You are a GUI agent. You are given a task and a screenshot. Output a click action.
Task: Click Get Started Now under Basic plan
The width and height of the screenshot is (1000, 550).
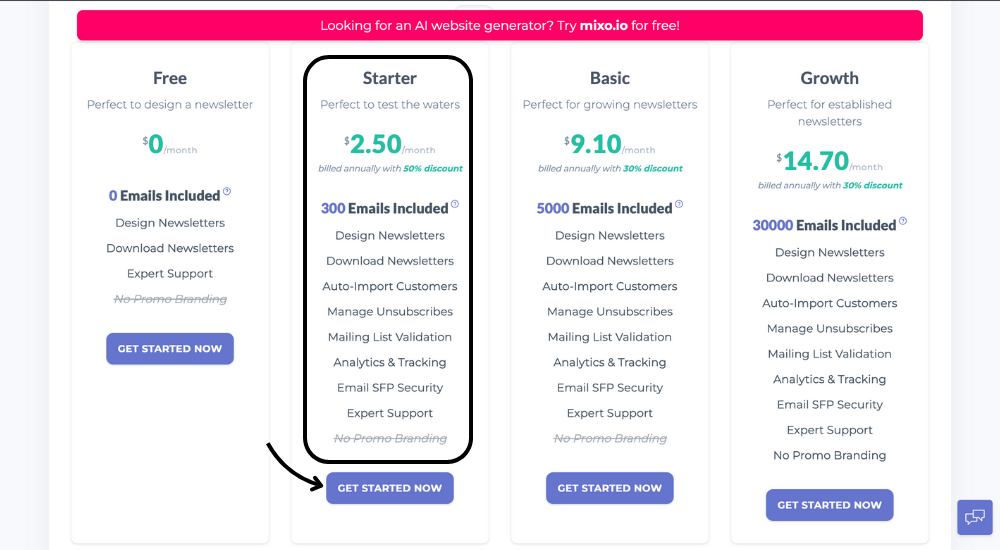(610, 488)
